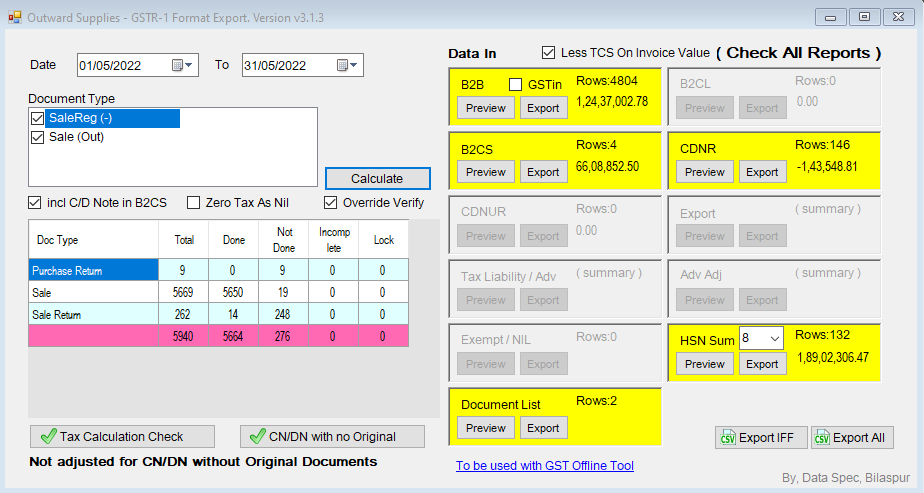The height and width of the screenshot is (493, 924).
Task: Click Sale Return done value 14
Action: [x=233, y=314]
